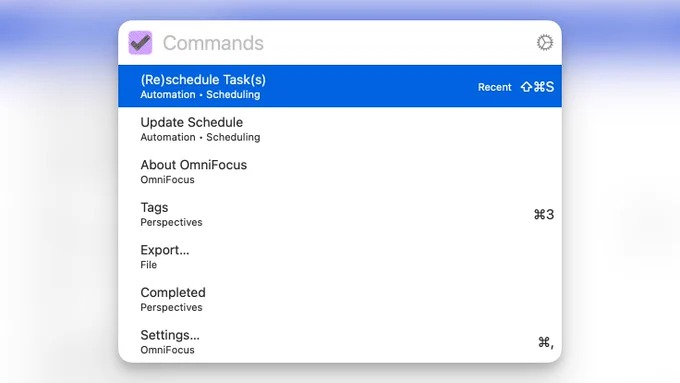The image size is (680, 383).
Task: Run the (Re)schedule Task(s) command
Action: [x=340, y=86]
